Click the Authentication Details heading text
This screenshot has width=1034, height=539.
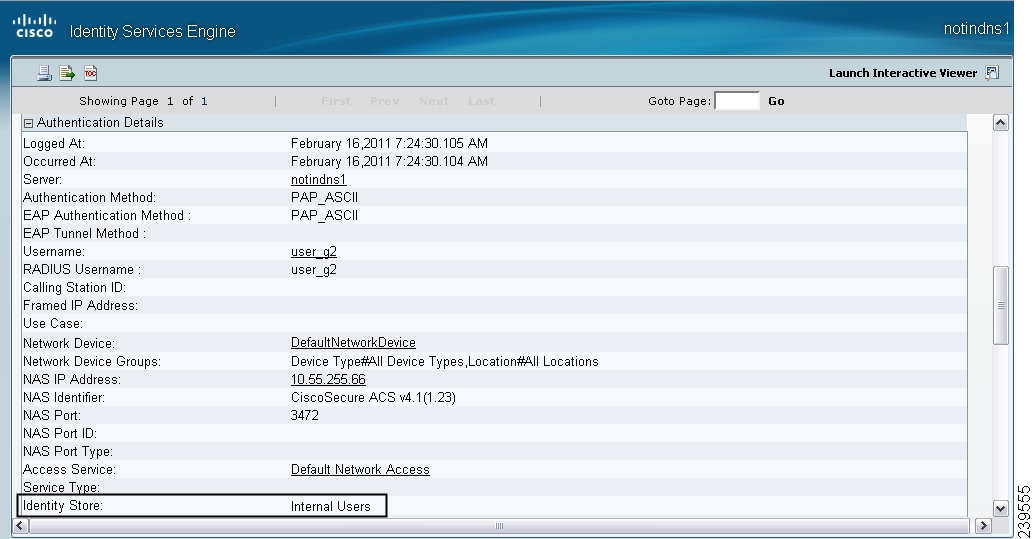point(100,123)
